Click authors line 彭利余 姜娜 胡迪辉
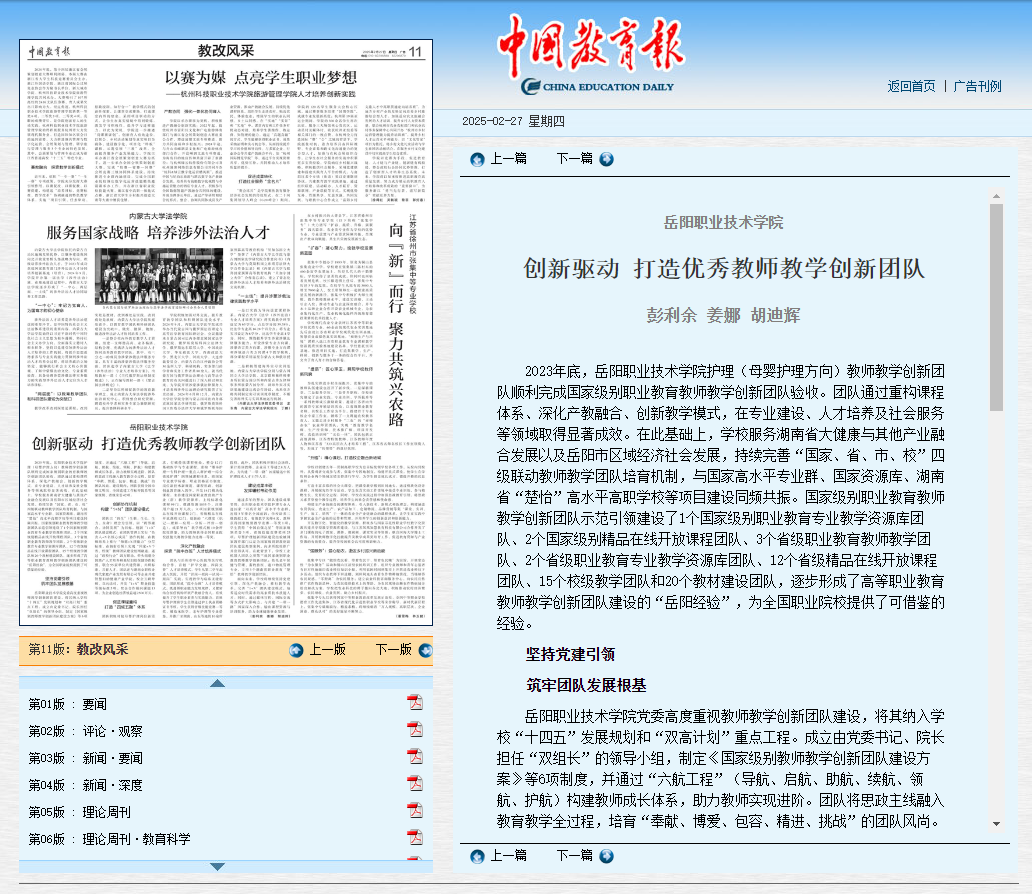The height and width of the screenshot is (894, 1032). tap(723, 315)
